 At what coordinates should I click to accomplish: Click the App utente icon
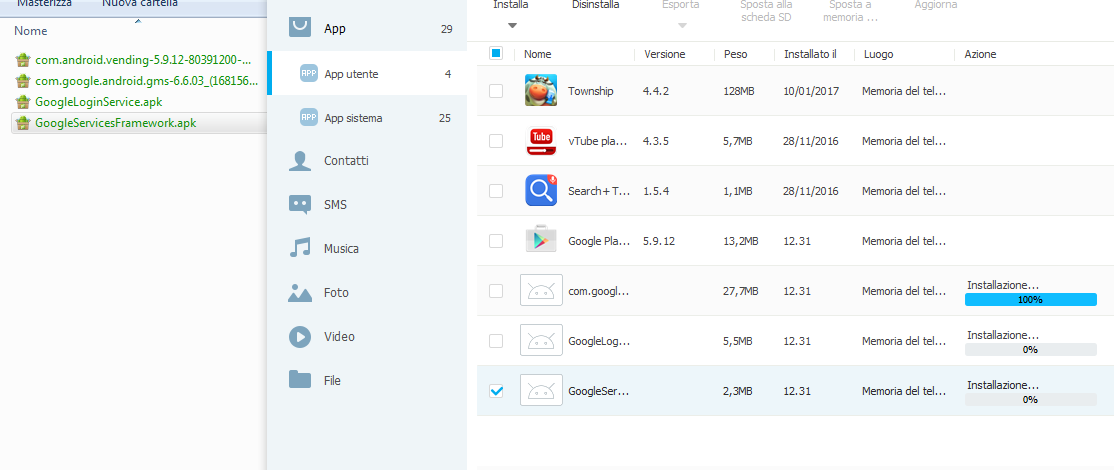308,74
